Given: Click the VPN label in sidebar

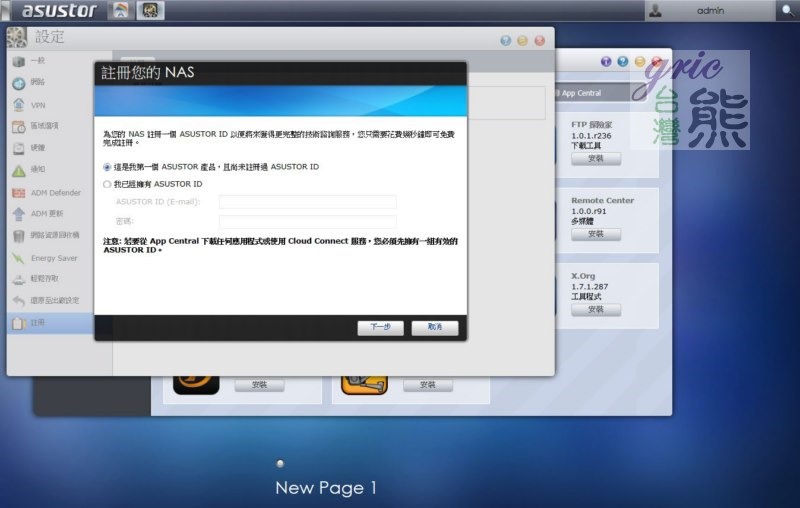Looking at the screenshot, I should (x=38, y=106).
